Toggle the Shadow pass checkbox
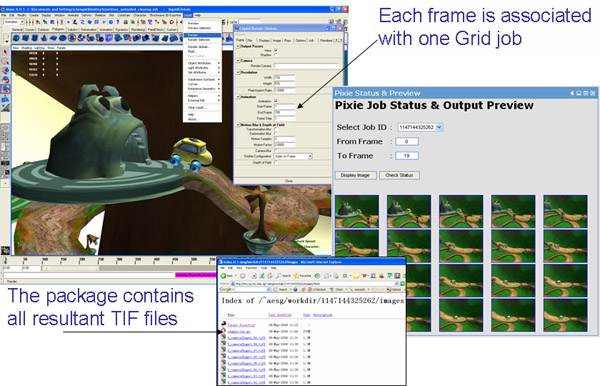 pos(276,55)
